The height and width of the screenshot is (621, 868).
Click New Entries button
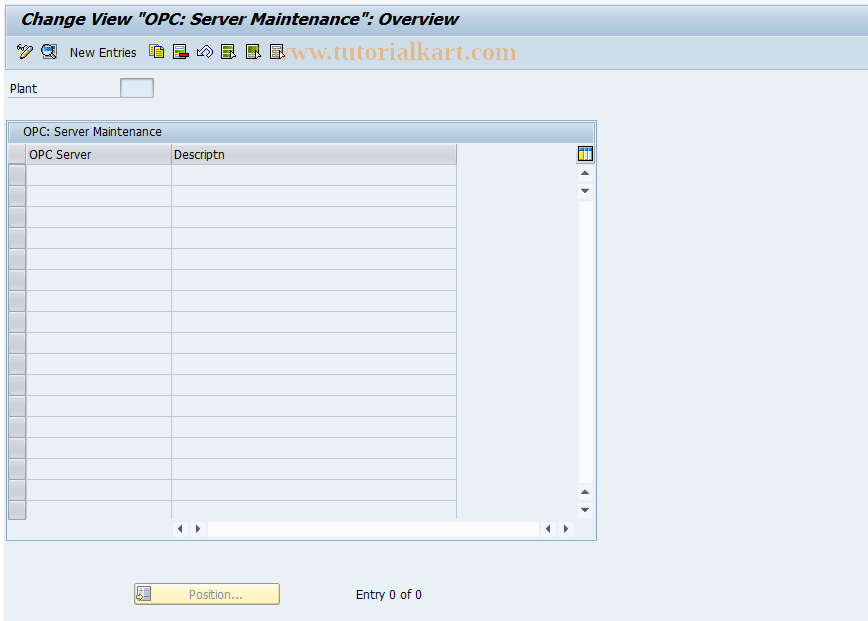coord(103,53)
